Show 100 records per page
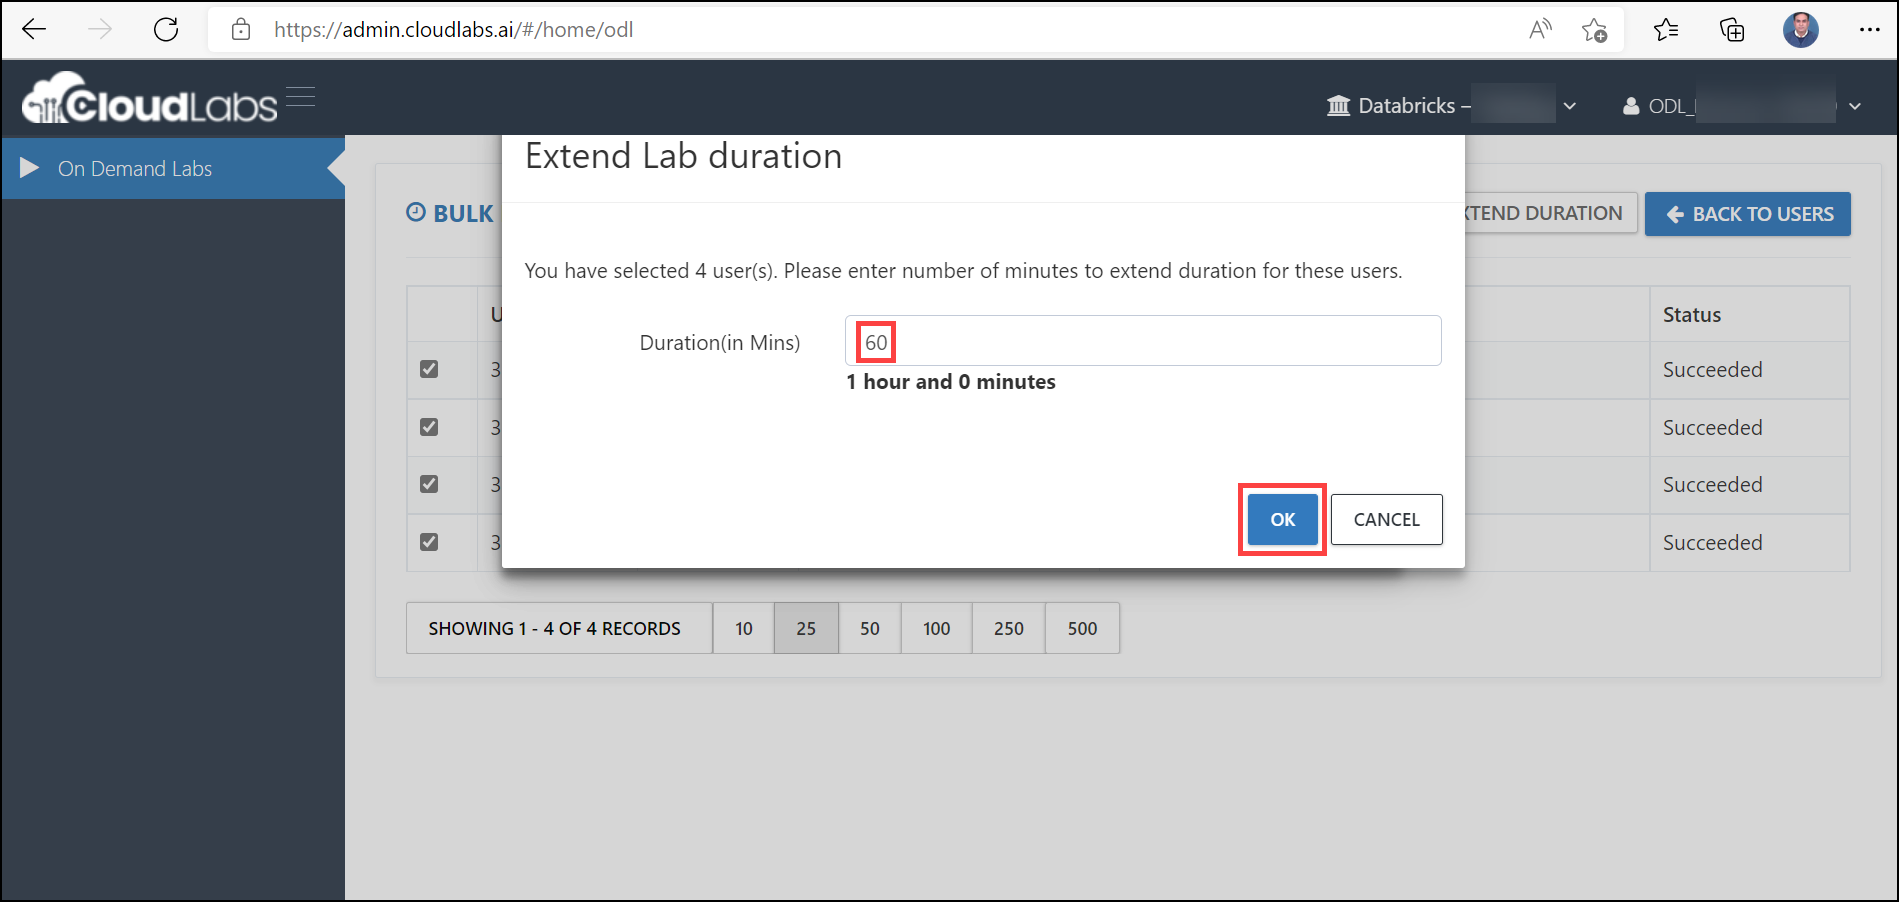 [x=937, y=628]
